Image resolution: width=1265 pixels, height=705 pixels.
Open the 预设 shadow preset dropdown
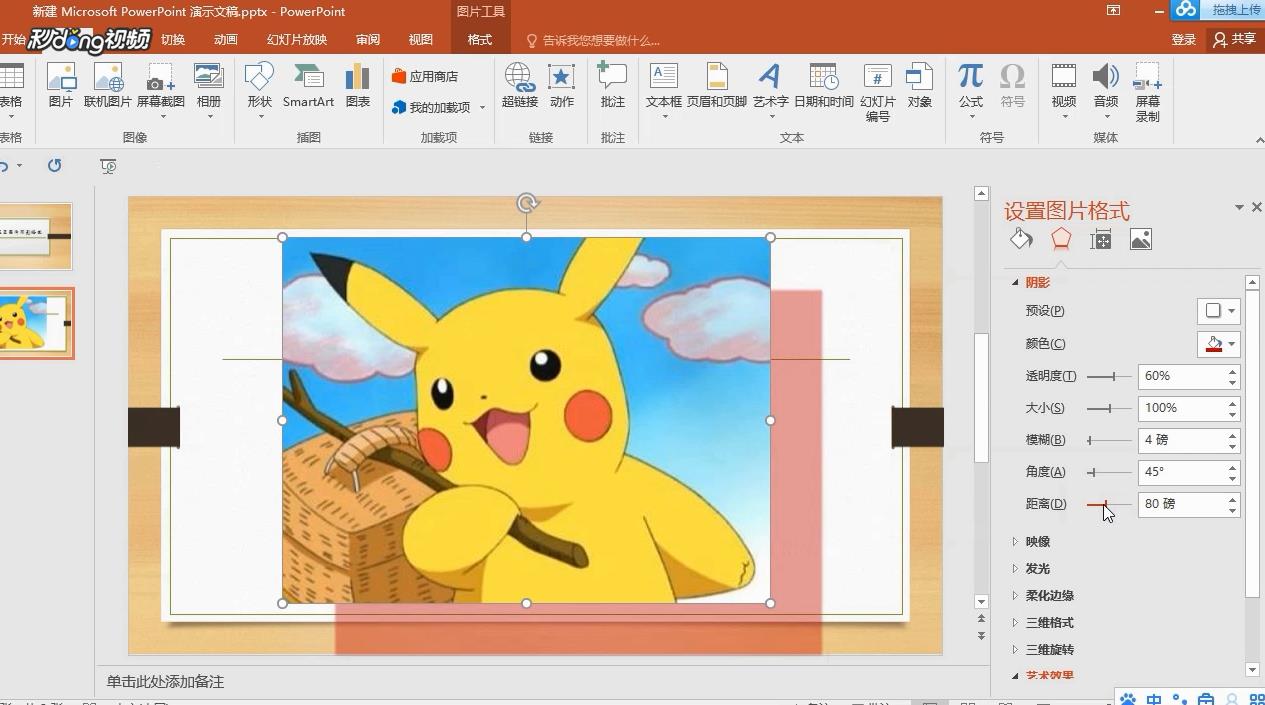tap(1218, 311)
